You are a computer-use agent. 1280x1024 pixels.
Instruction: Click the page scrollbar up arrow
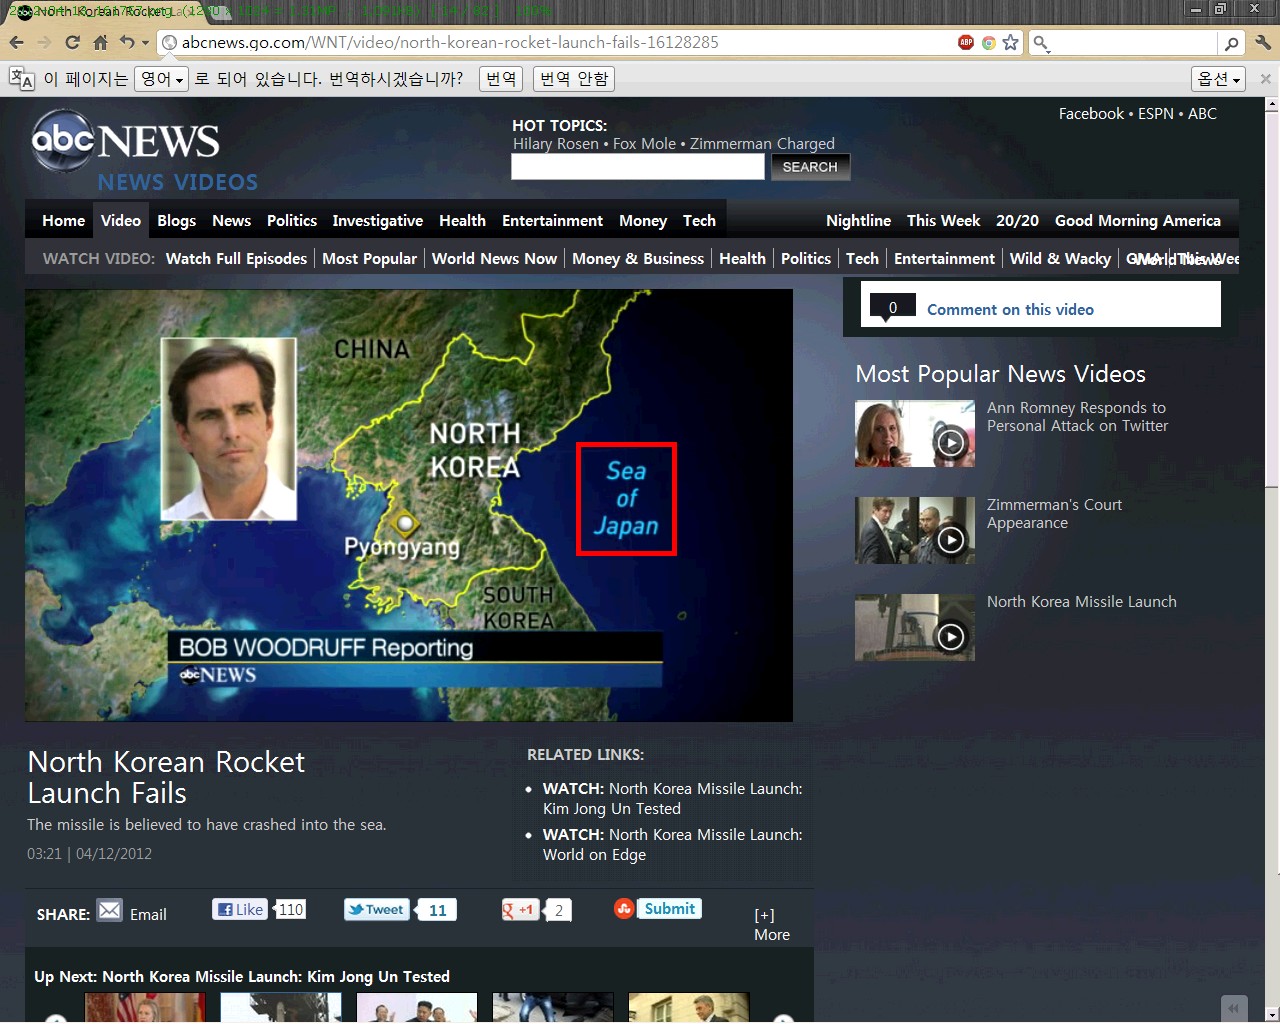point(1271,104)
